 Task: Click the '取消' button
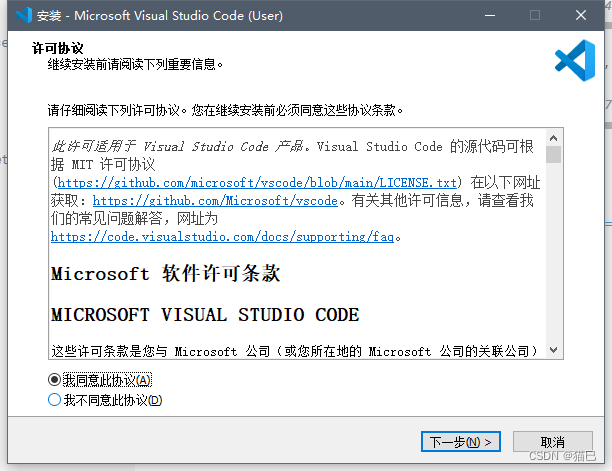pyautogui.click(x=553, y=442)
